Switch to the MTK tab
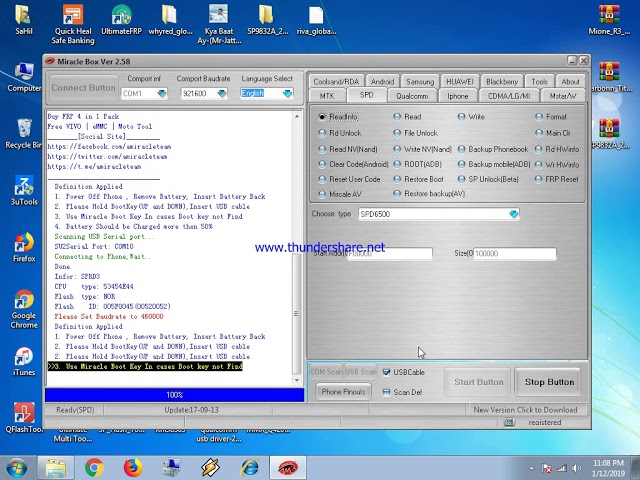This screenshot has width=640, height=480. (x=327, y=96)
